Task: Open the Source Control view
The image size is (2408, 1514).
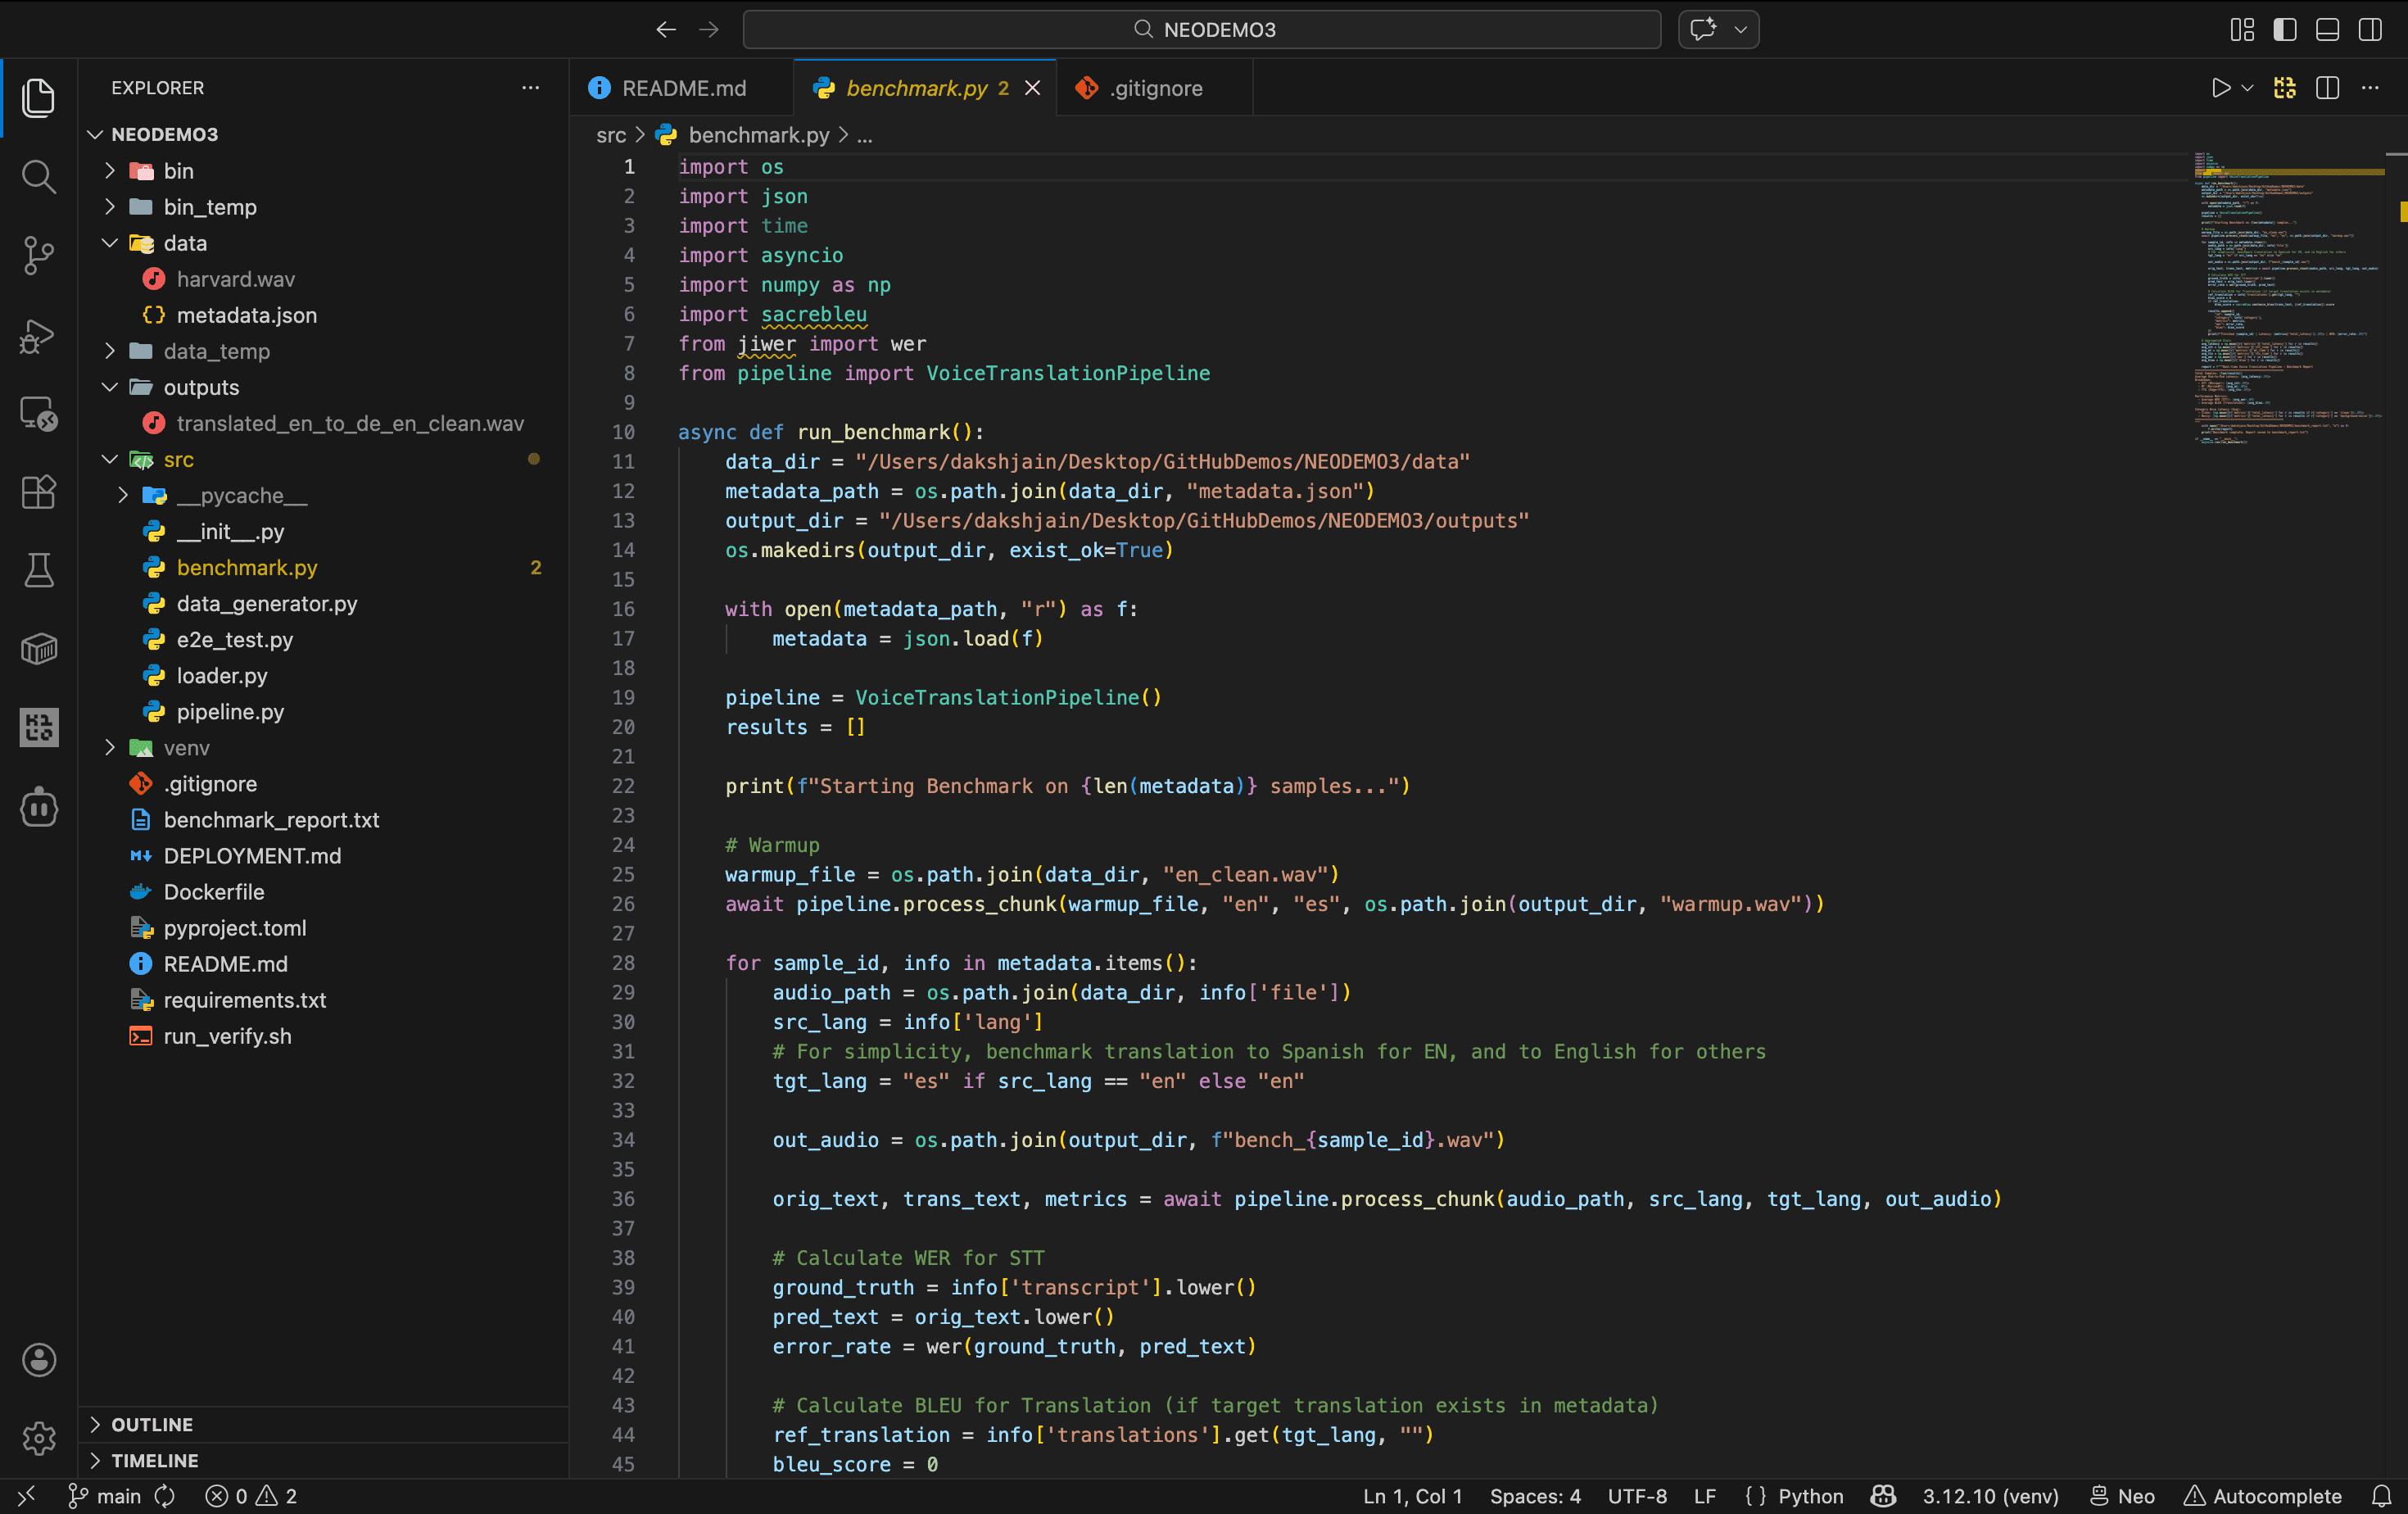Action: 38,255
